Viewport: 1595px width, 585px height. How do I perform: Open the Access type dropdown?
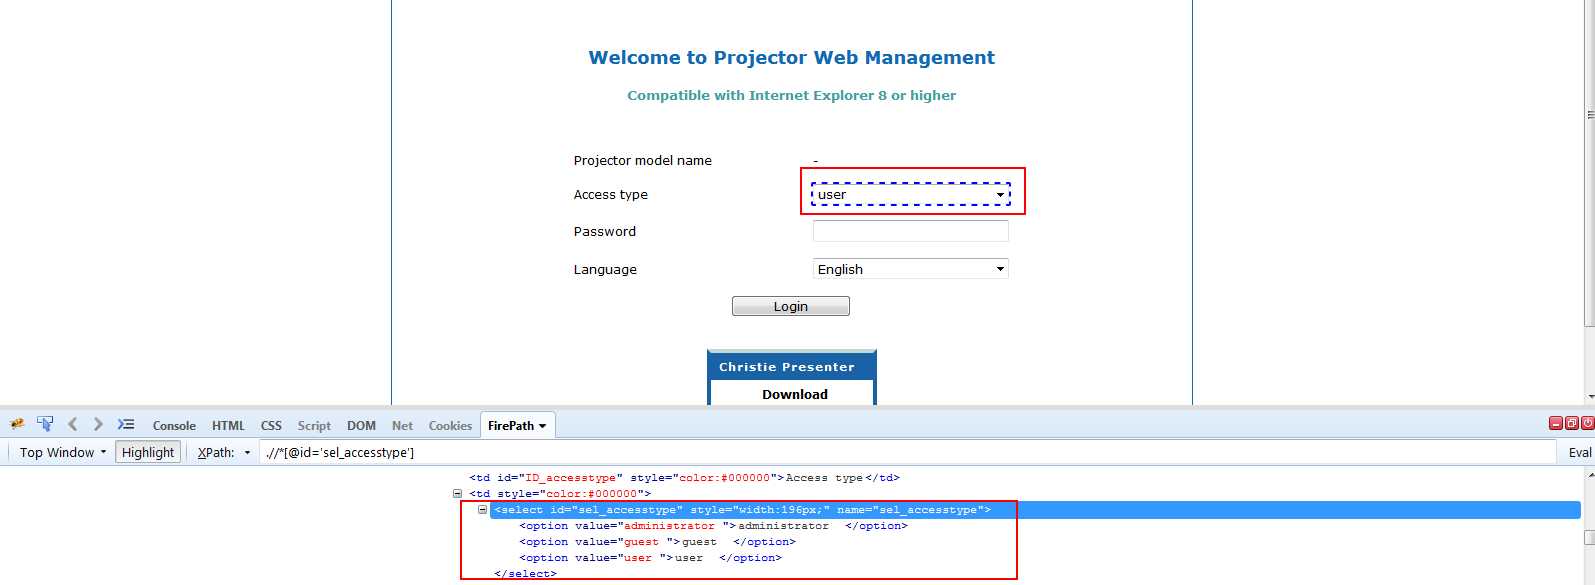910,195
